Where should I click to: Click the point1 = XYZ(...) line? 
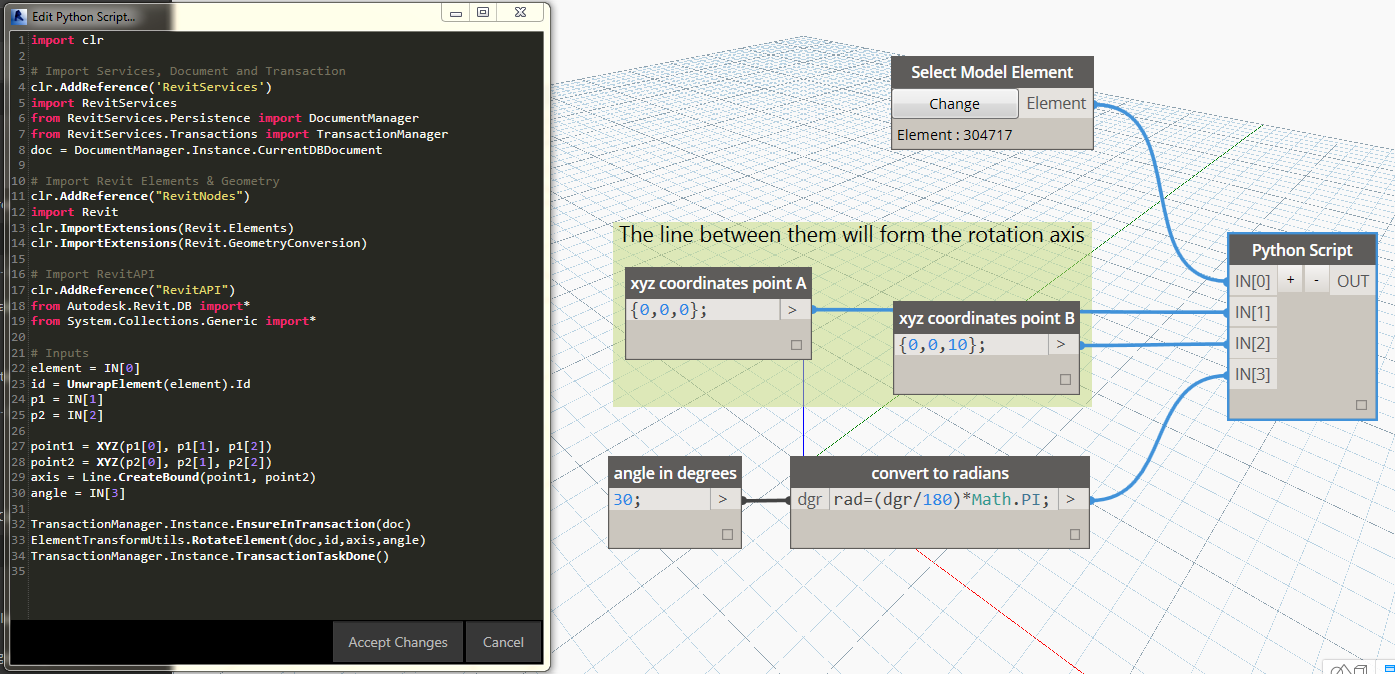pyautogui.click(x=151, y=446)
